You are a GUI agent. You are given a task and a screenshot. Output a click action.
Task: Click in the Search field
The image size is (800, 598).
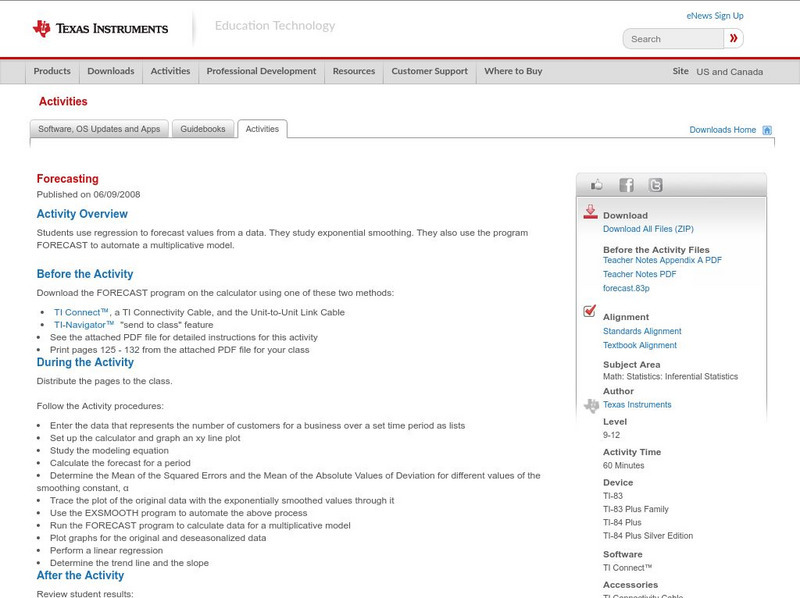coord(673,39)
